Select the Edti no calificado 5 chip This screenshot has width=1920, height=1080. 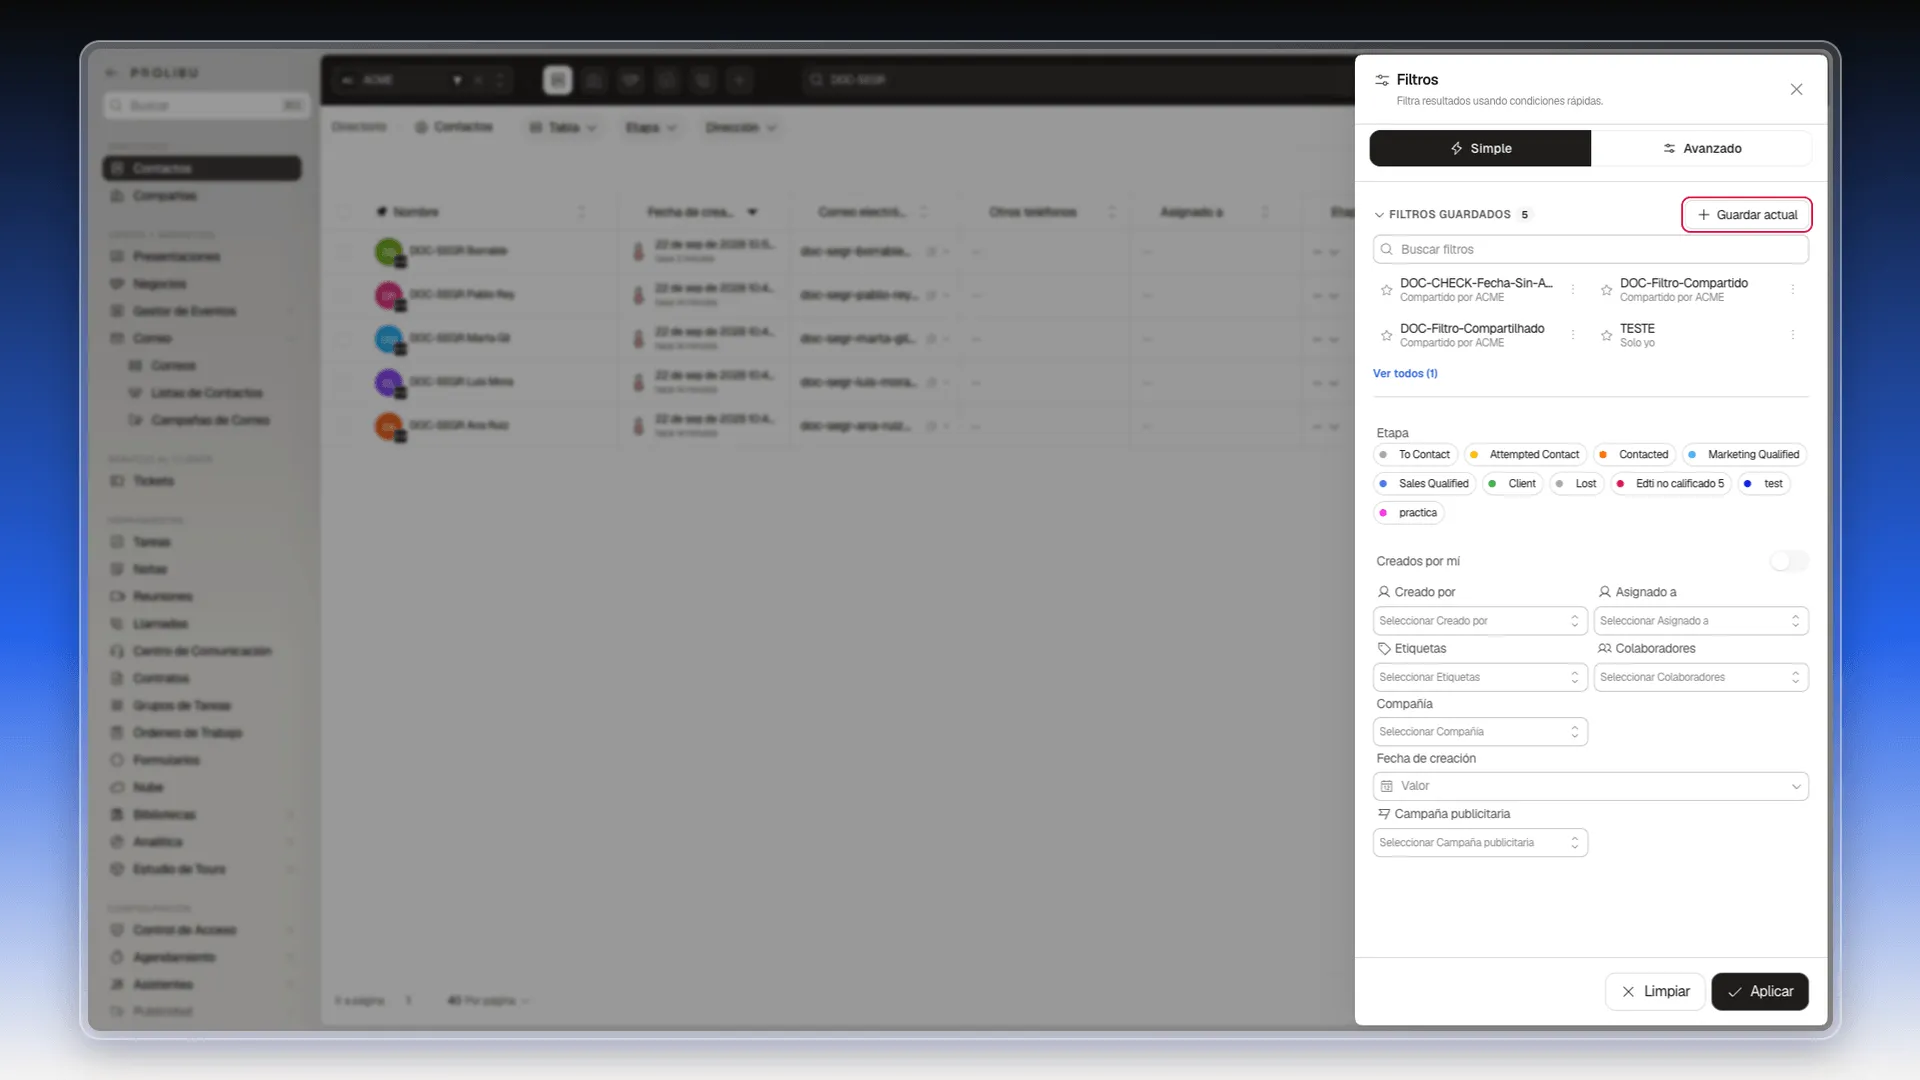(1670, 484)
